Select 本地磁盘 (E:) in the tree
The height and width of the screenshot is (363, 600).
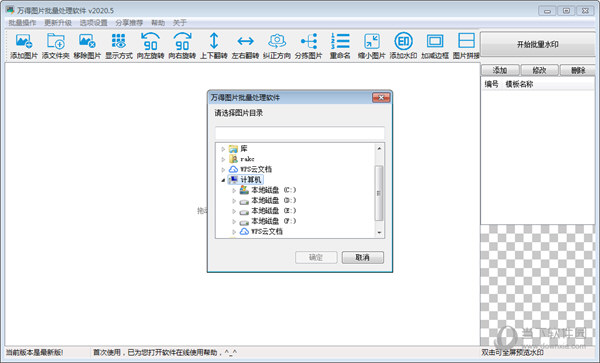pos(268,211)
